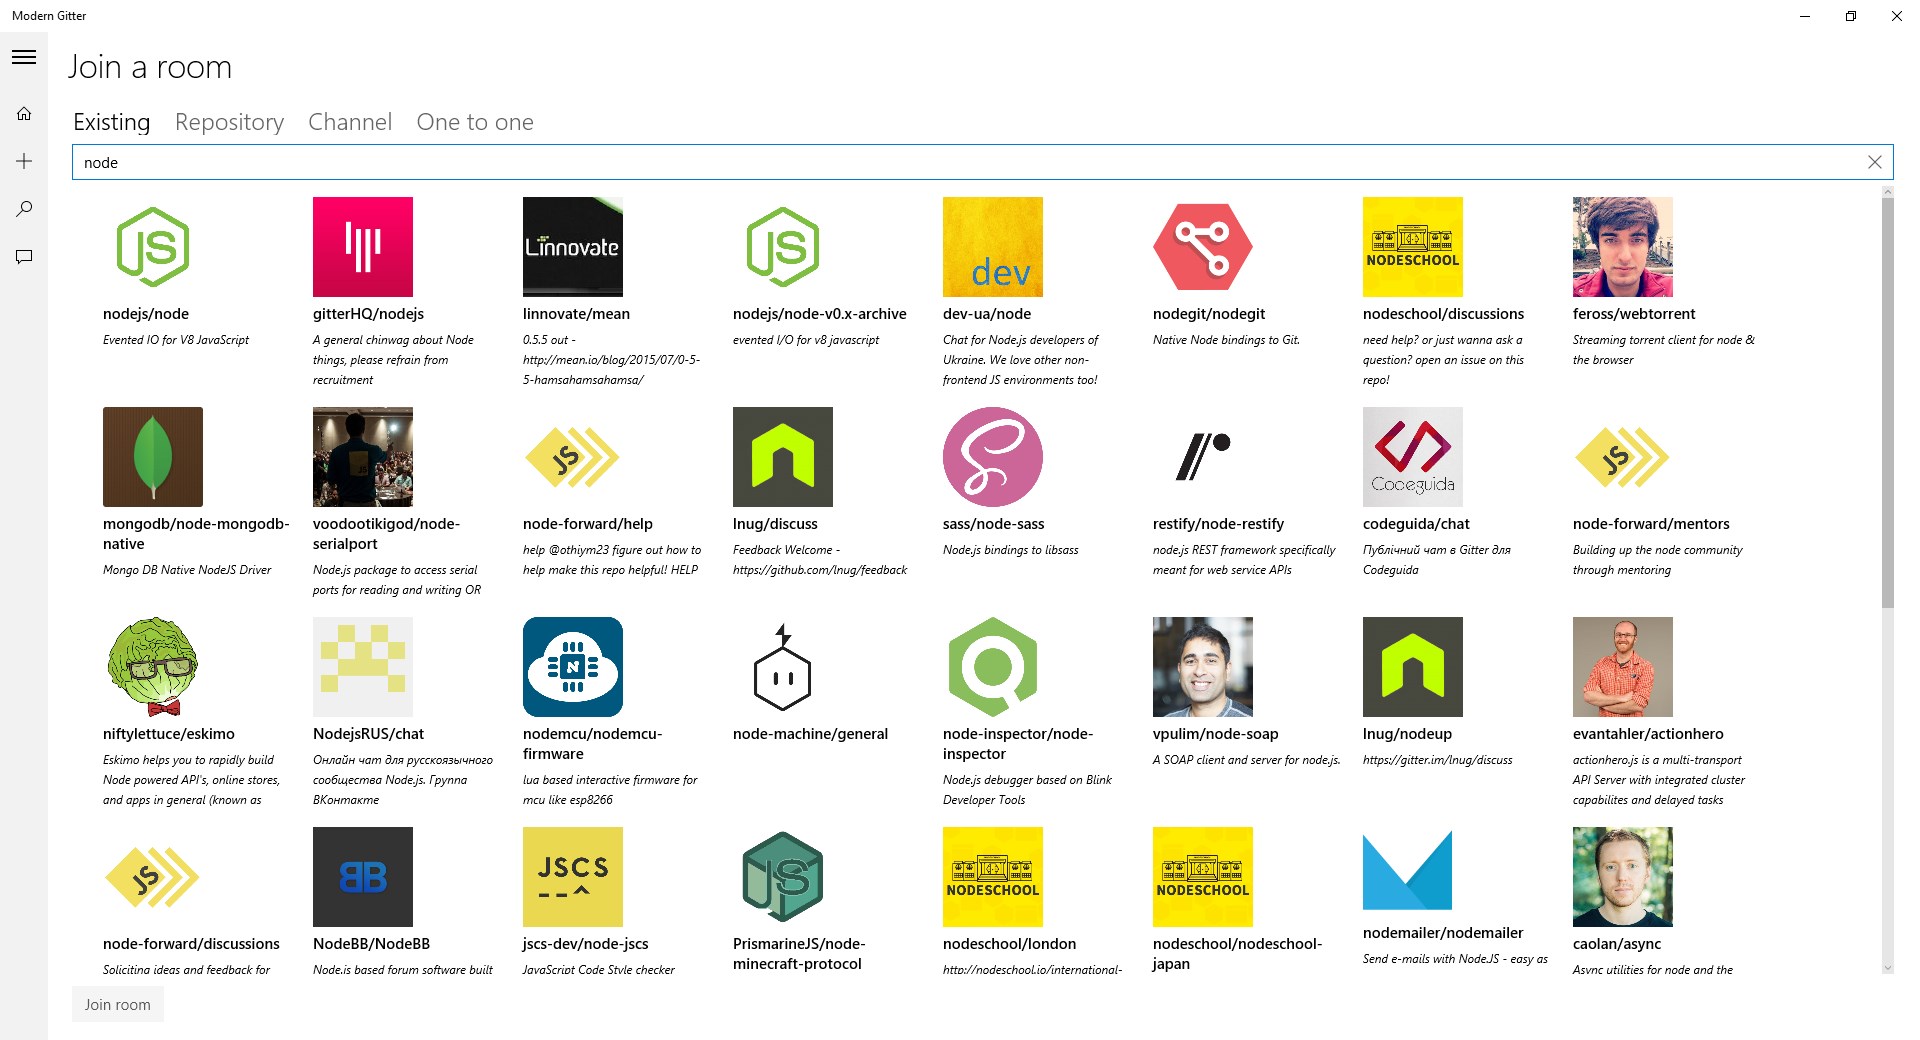Select the dev-ua/node room image

(993, 247)
